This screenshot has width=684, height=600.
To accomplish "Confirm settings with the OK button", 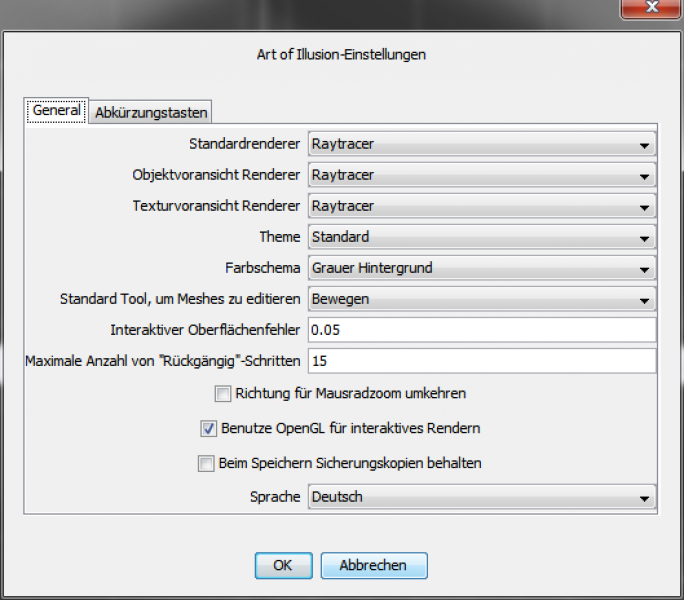I will [284, 566].
